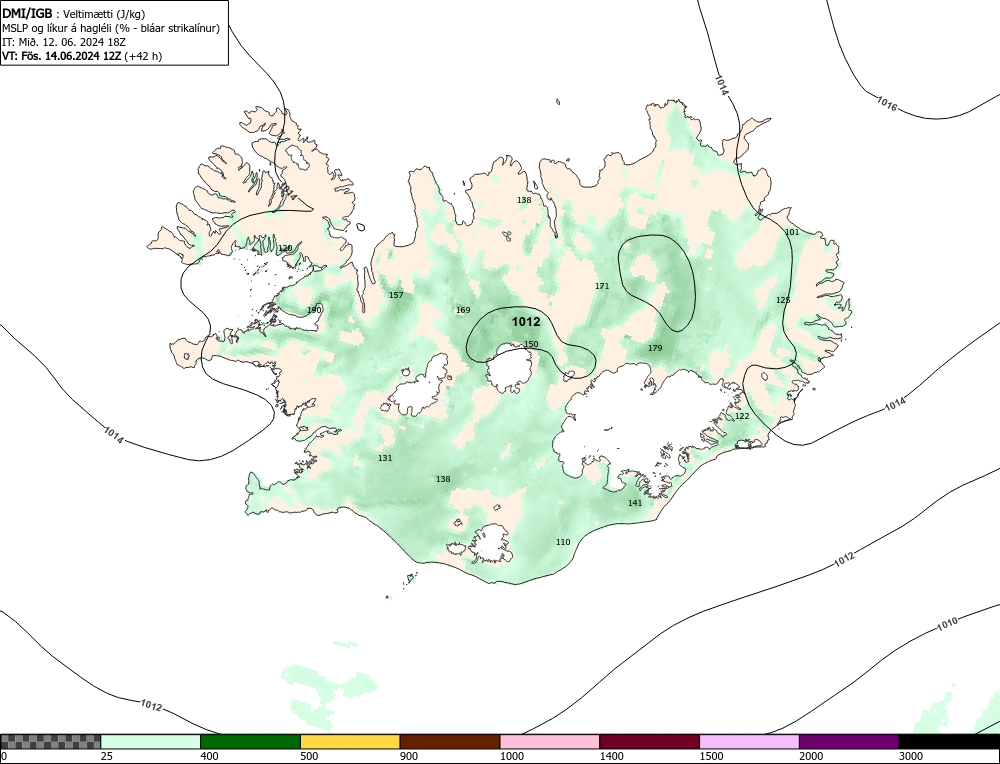Viewport: 1000px width, 764px height.
Task: Click the CAPE value 120
Action: (x=285, y=247)
